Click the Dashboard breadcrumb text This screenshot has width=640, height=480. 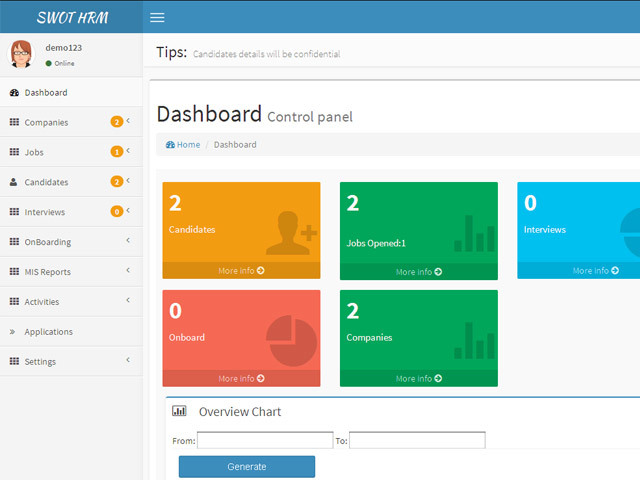(x=235, y=144)
